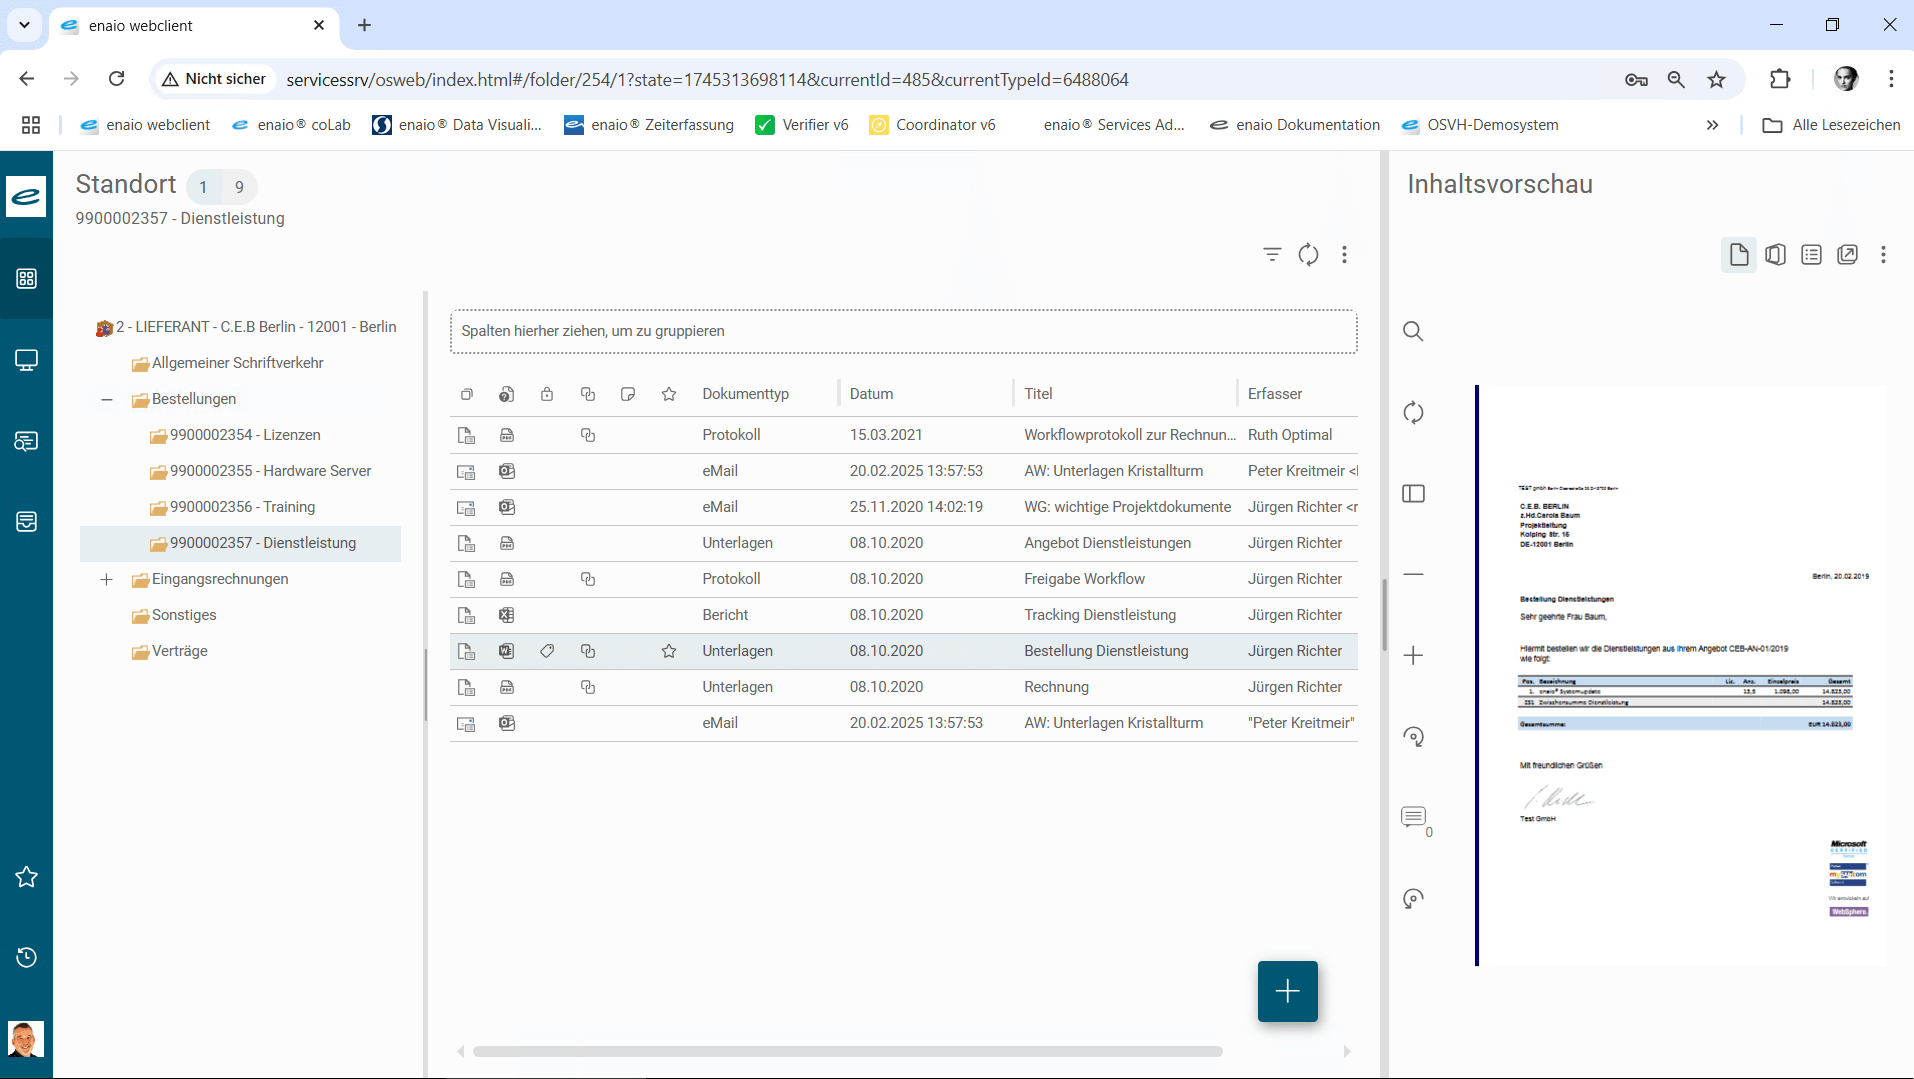
Task: Open the dashboard icon in left sidebar
Action: [27, 279]
